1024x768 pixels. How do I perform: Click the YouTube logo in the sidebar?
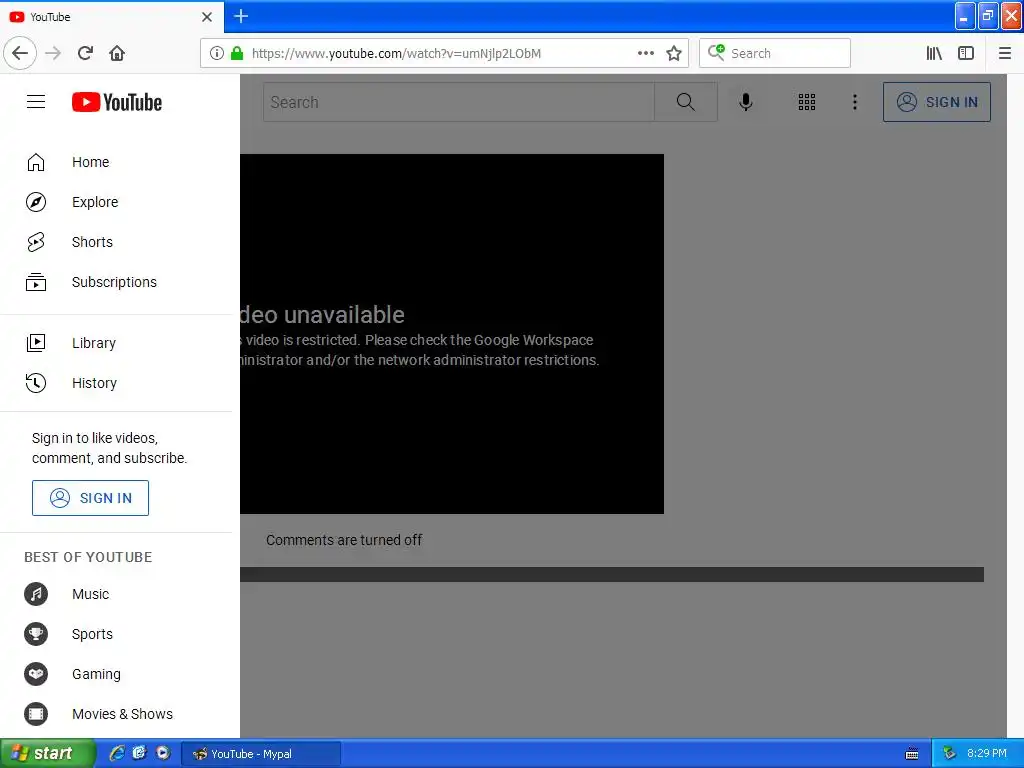[117, 102]
